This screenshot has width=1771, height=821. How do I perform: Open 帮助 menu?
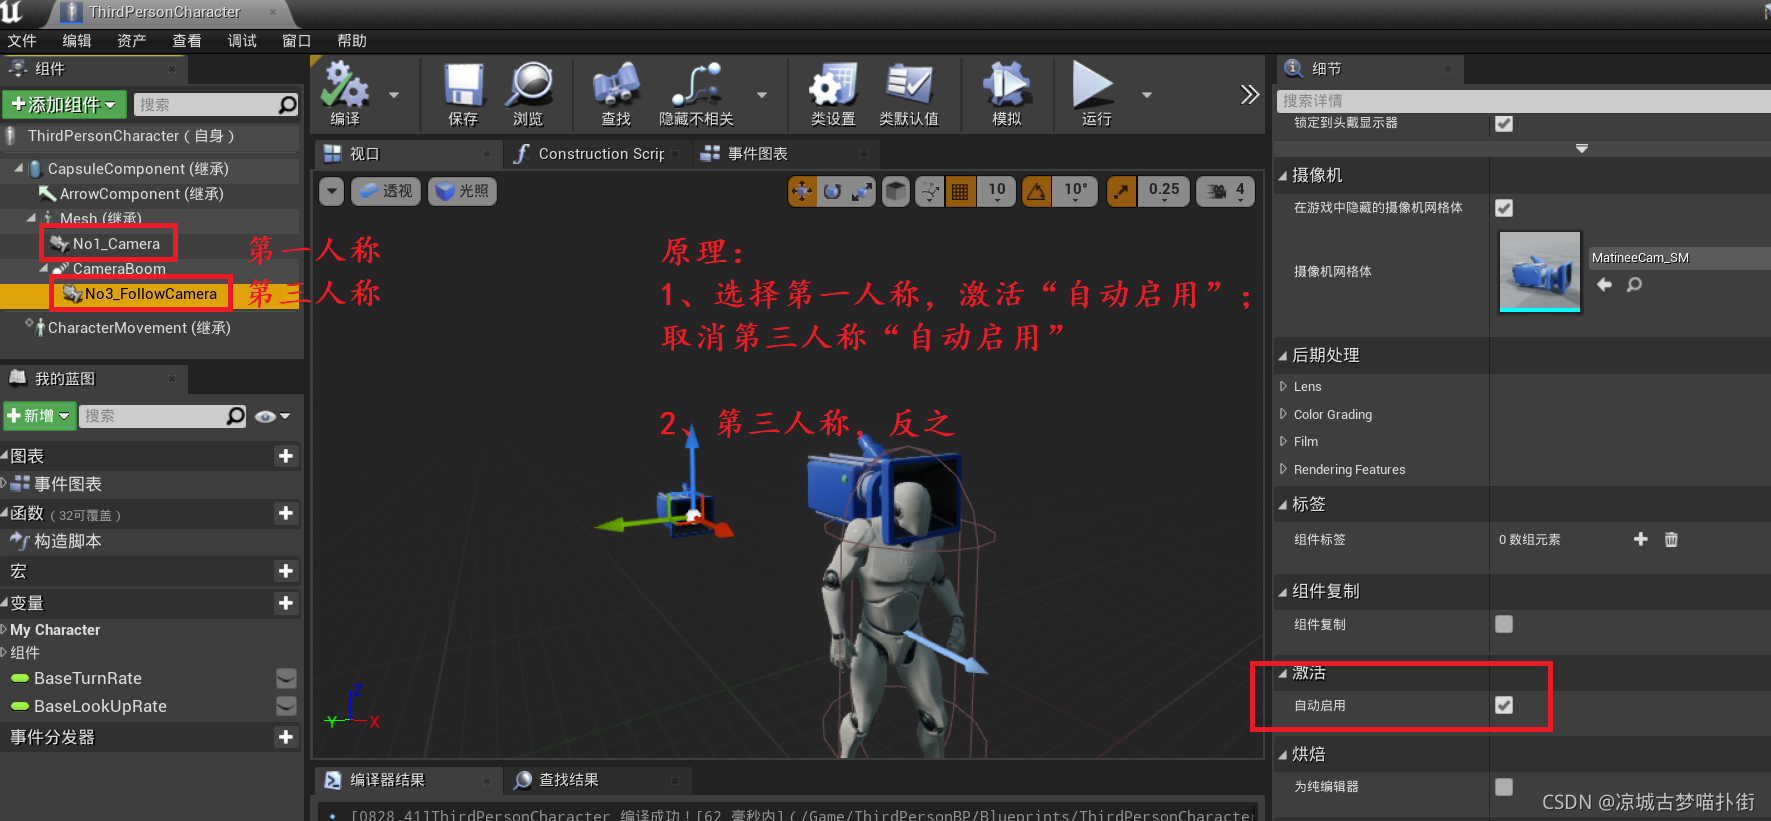click(x=352, y=41)
